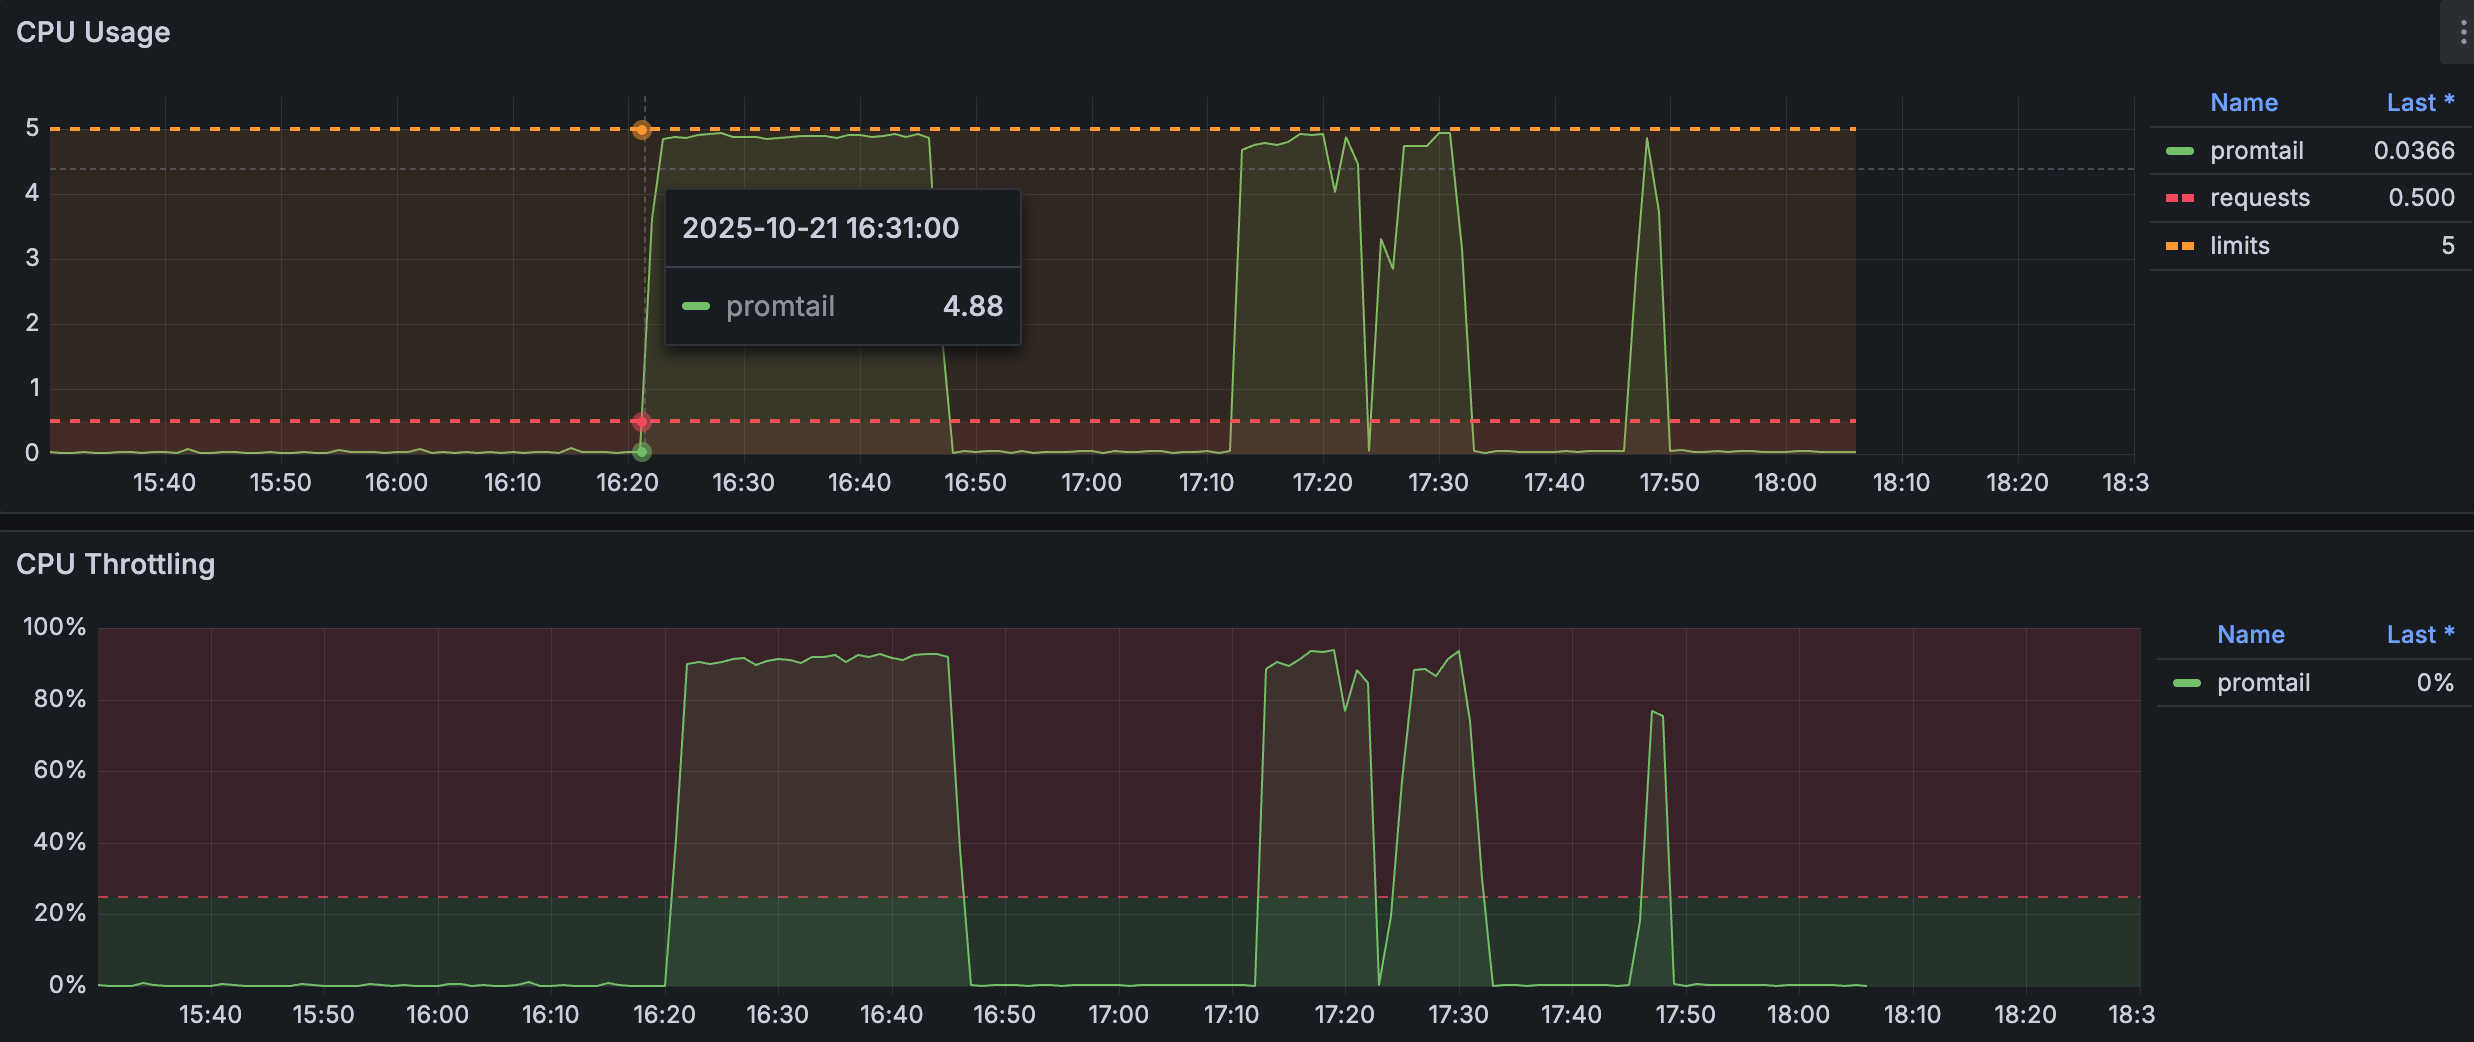The image size is (2474, 1042).
Task: Sort CPU Throttling legend by Name header
Action: point(2251,635)
